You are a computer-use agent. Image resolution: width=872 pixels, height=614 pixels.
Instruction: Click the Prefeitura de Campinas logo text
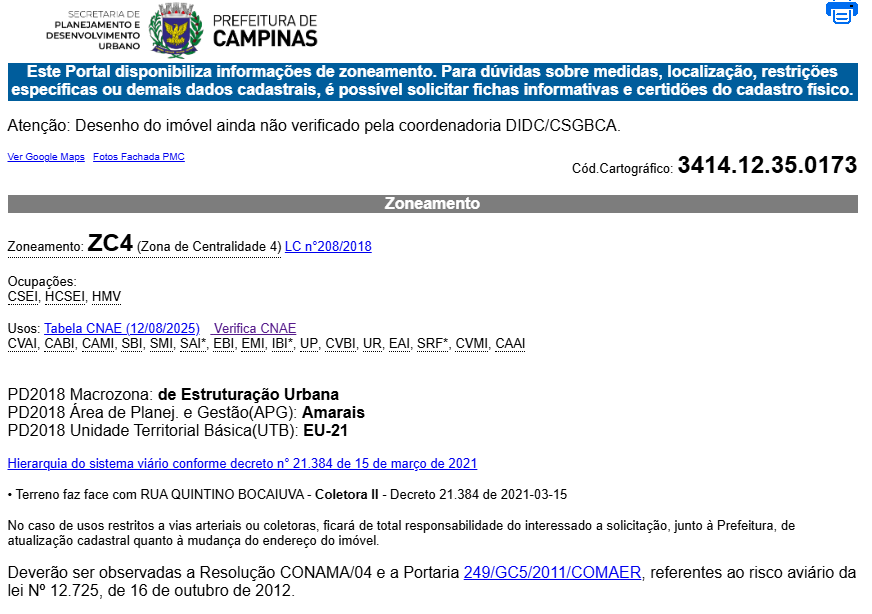pos(265,31)
